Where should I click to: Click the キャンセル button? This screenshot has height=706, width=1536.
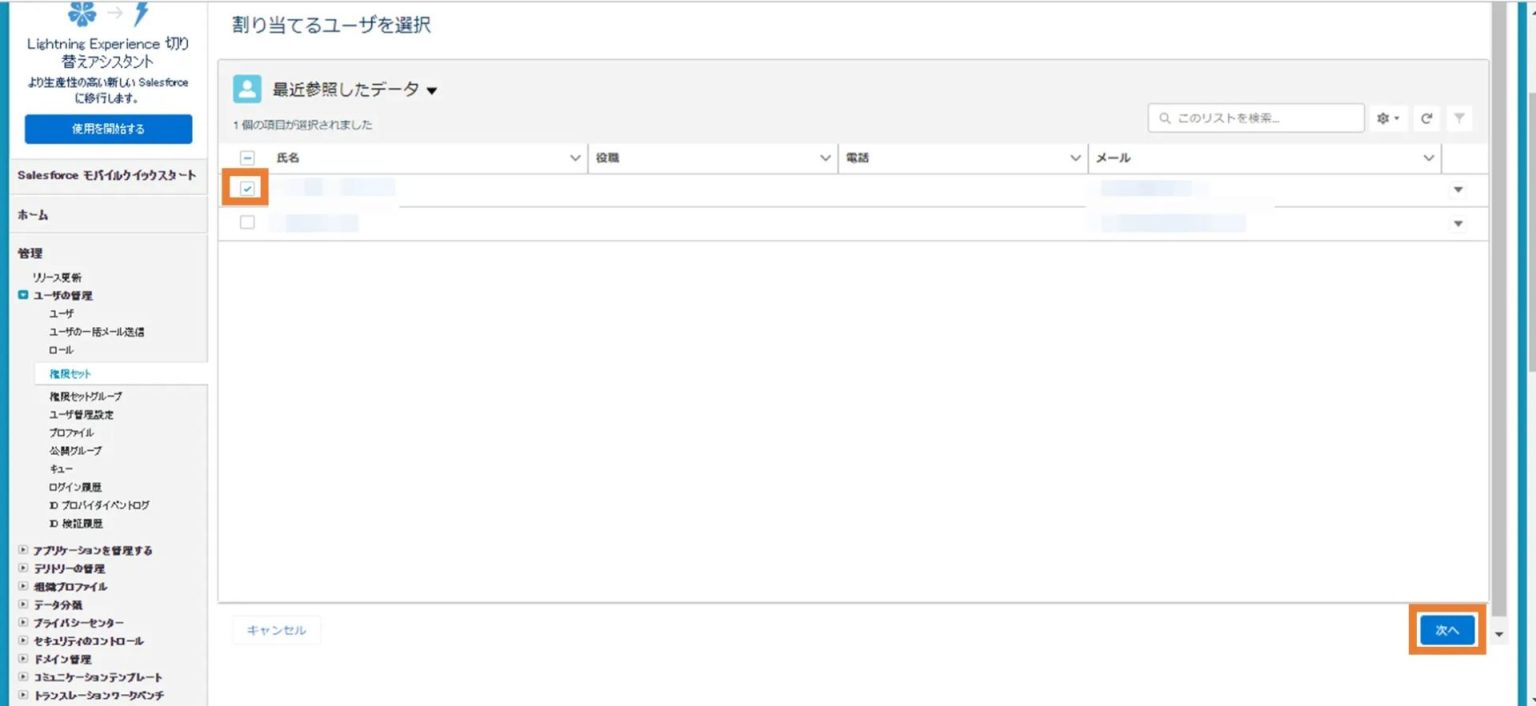tap(276, 631)
